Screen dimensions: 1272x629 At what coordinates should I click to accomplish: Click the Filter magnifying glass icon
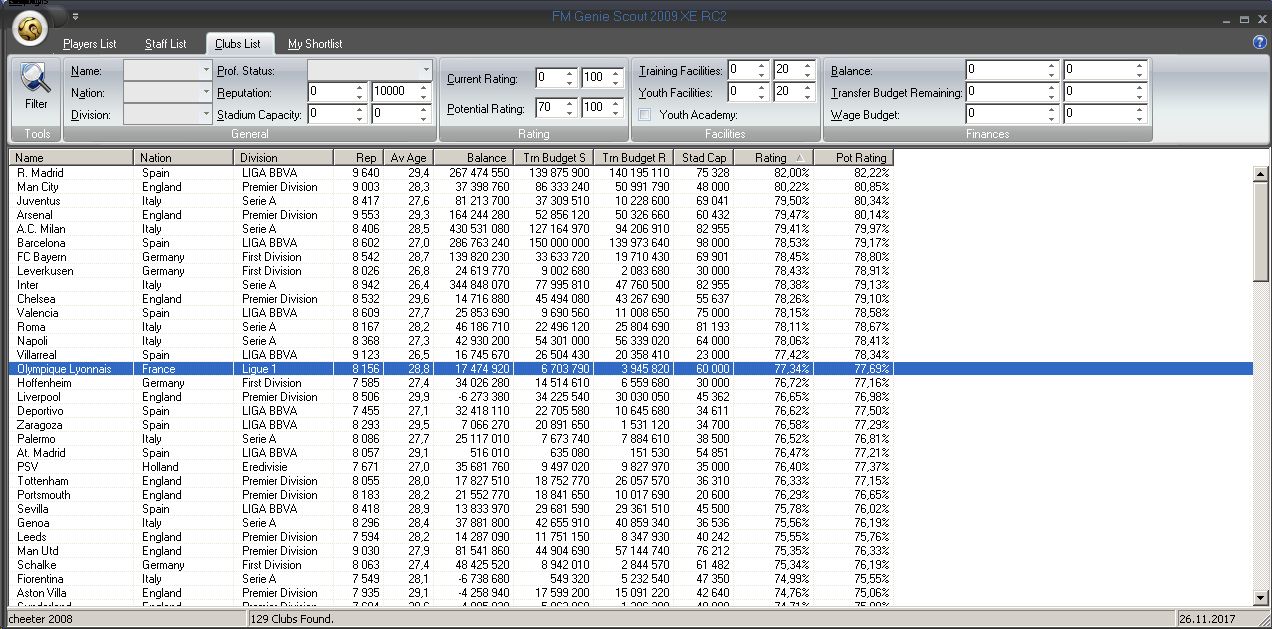[x=36, y=79]
